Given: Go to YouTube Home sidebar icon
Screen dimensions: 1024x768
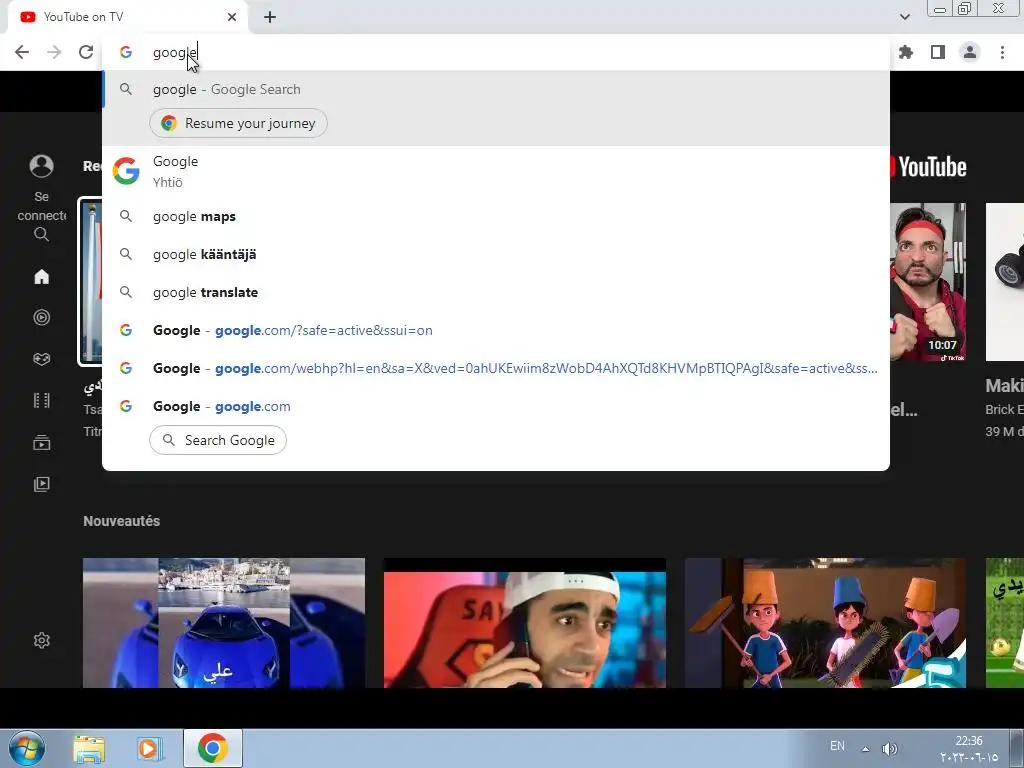Looking at the screenshot, I should pos(41,276).
